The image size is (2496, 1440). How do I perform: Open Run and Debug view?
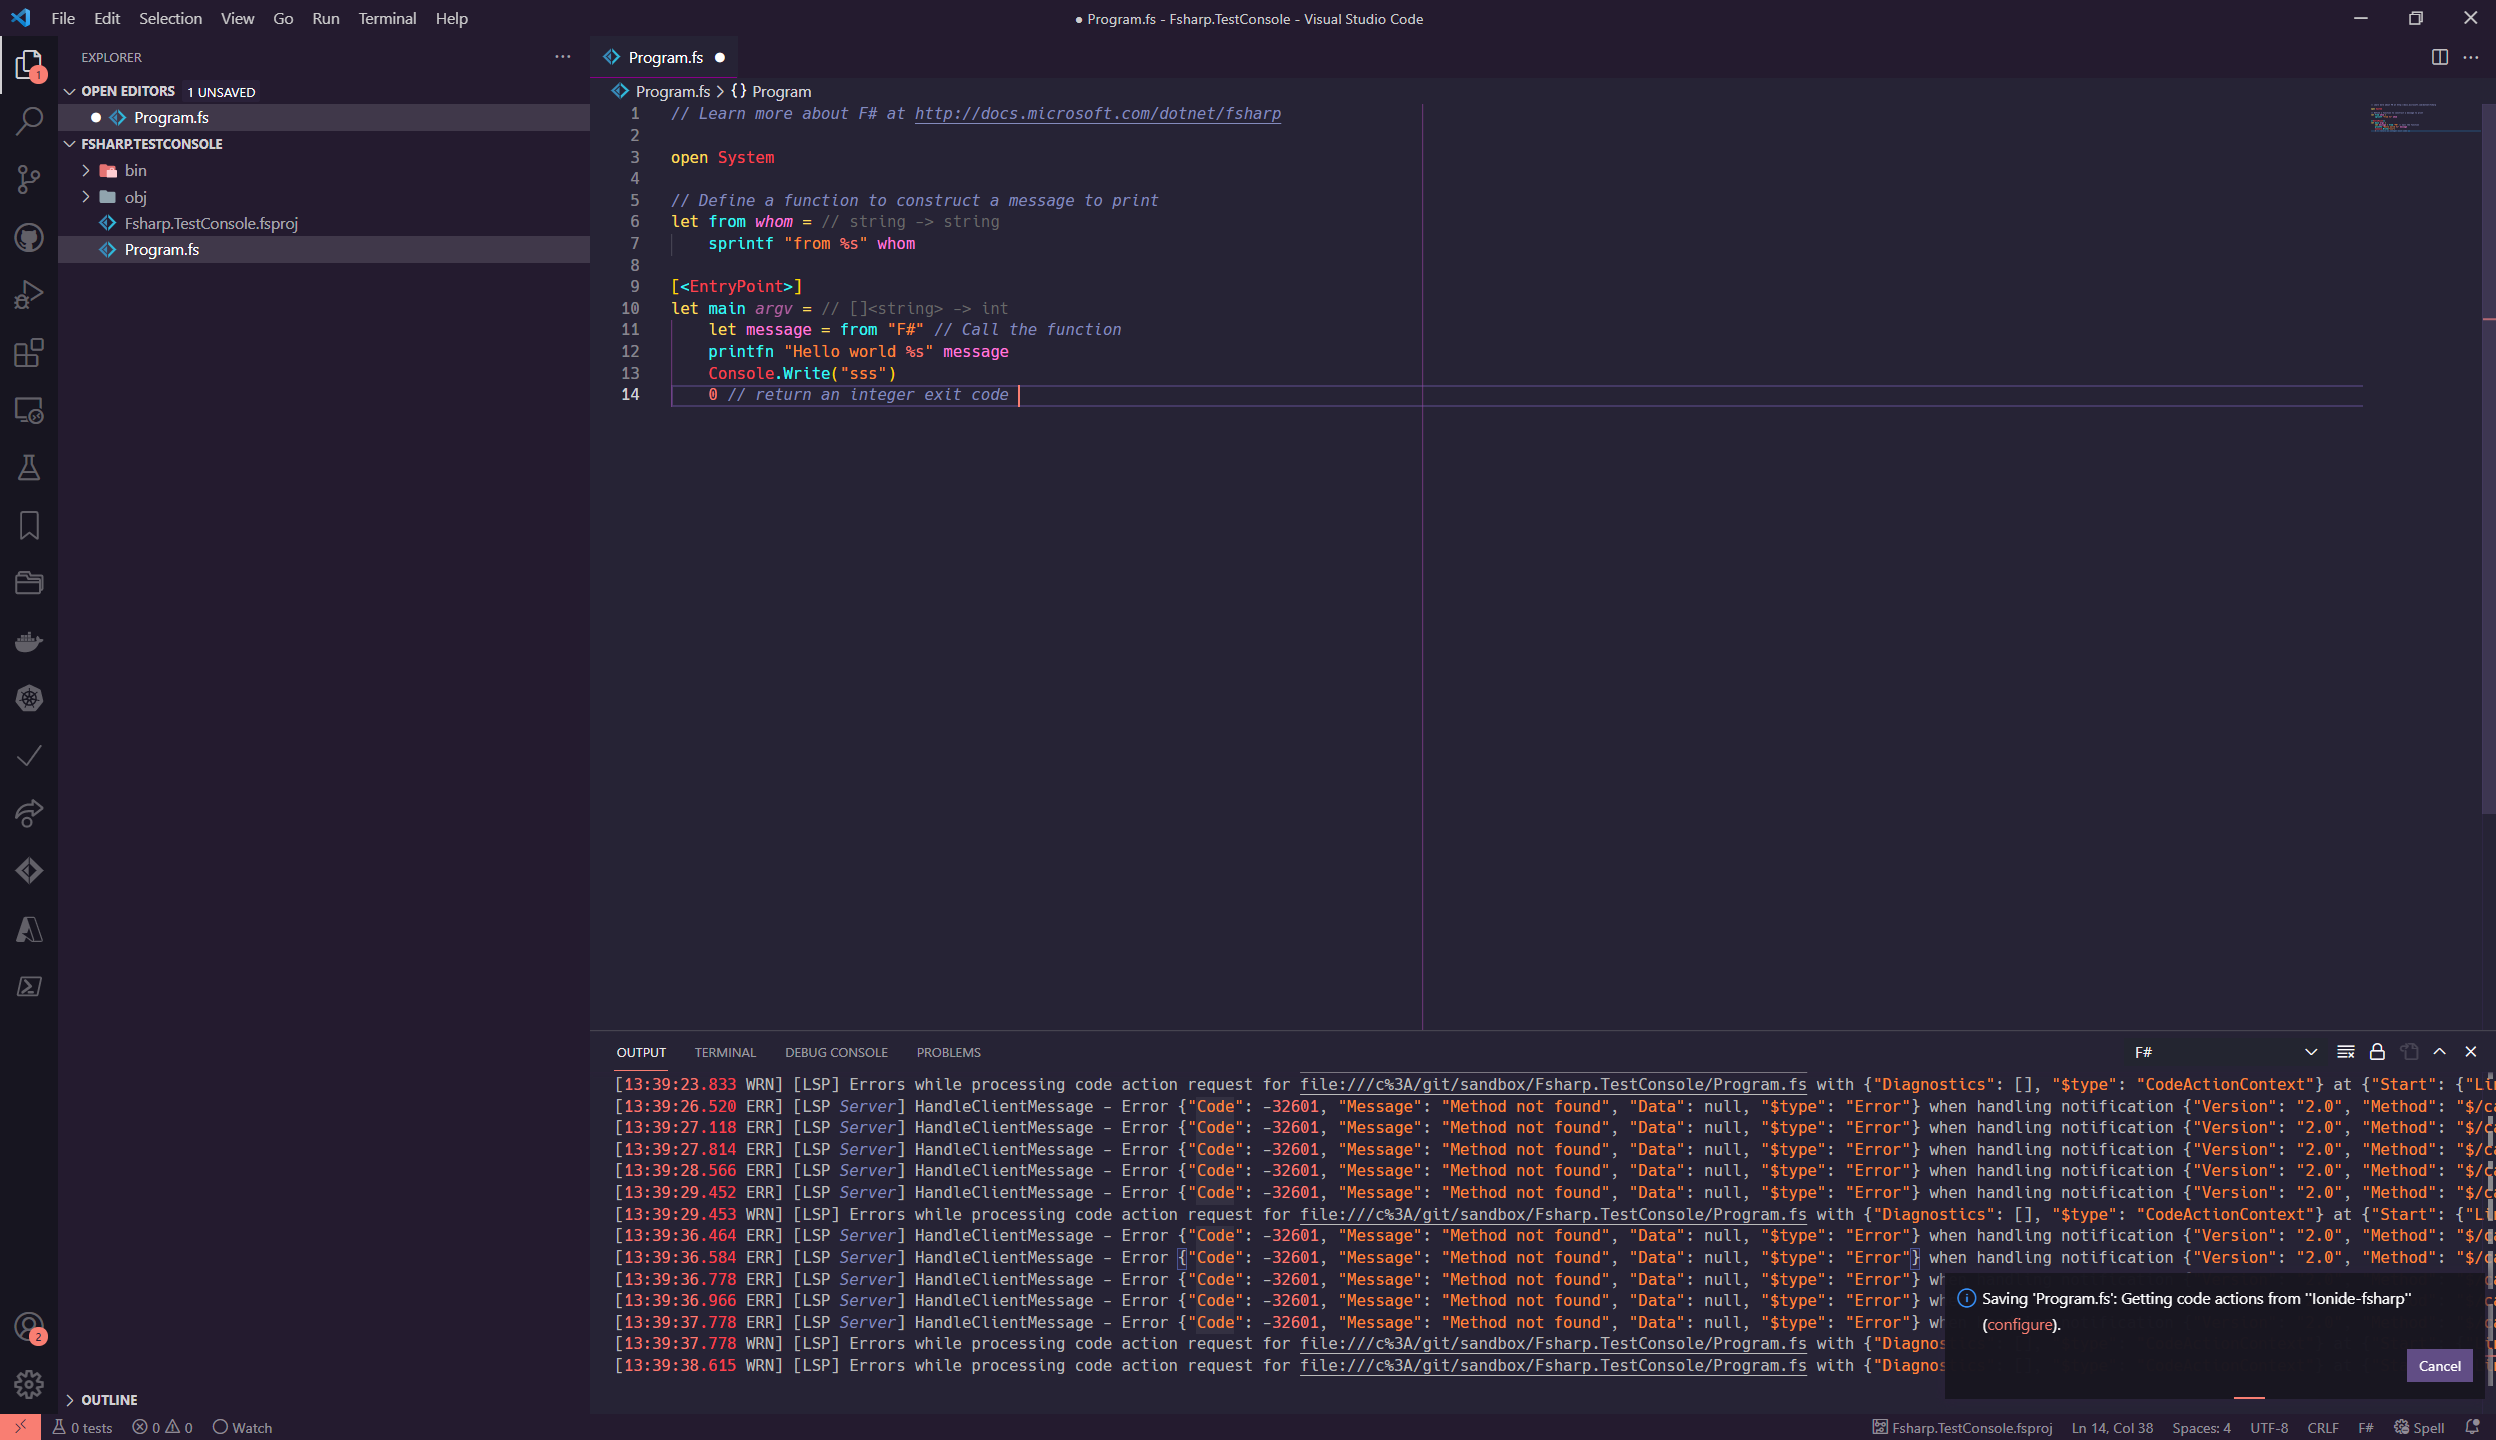[x=29, y=293]
